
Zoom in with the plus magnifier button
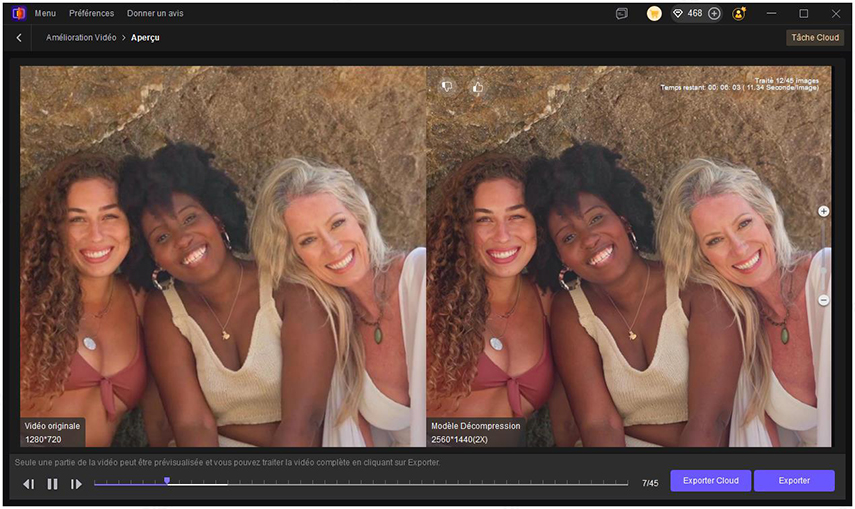824,212
